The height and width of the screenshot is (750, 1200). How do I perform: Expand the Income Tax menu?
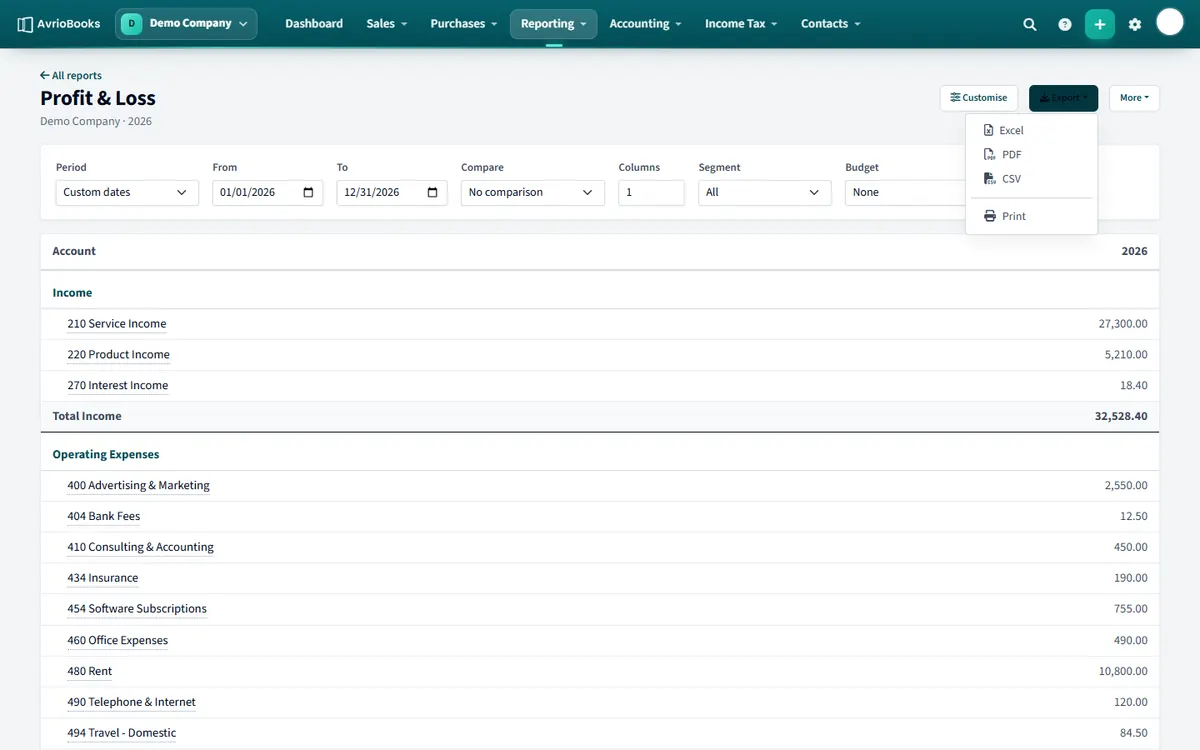[740, 24]
